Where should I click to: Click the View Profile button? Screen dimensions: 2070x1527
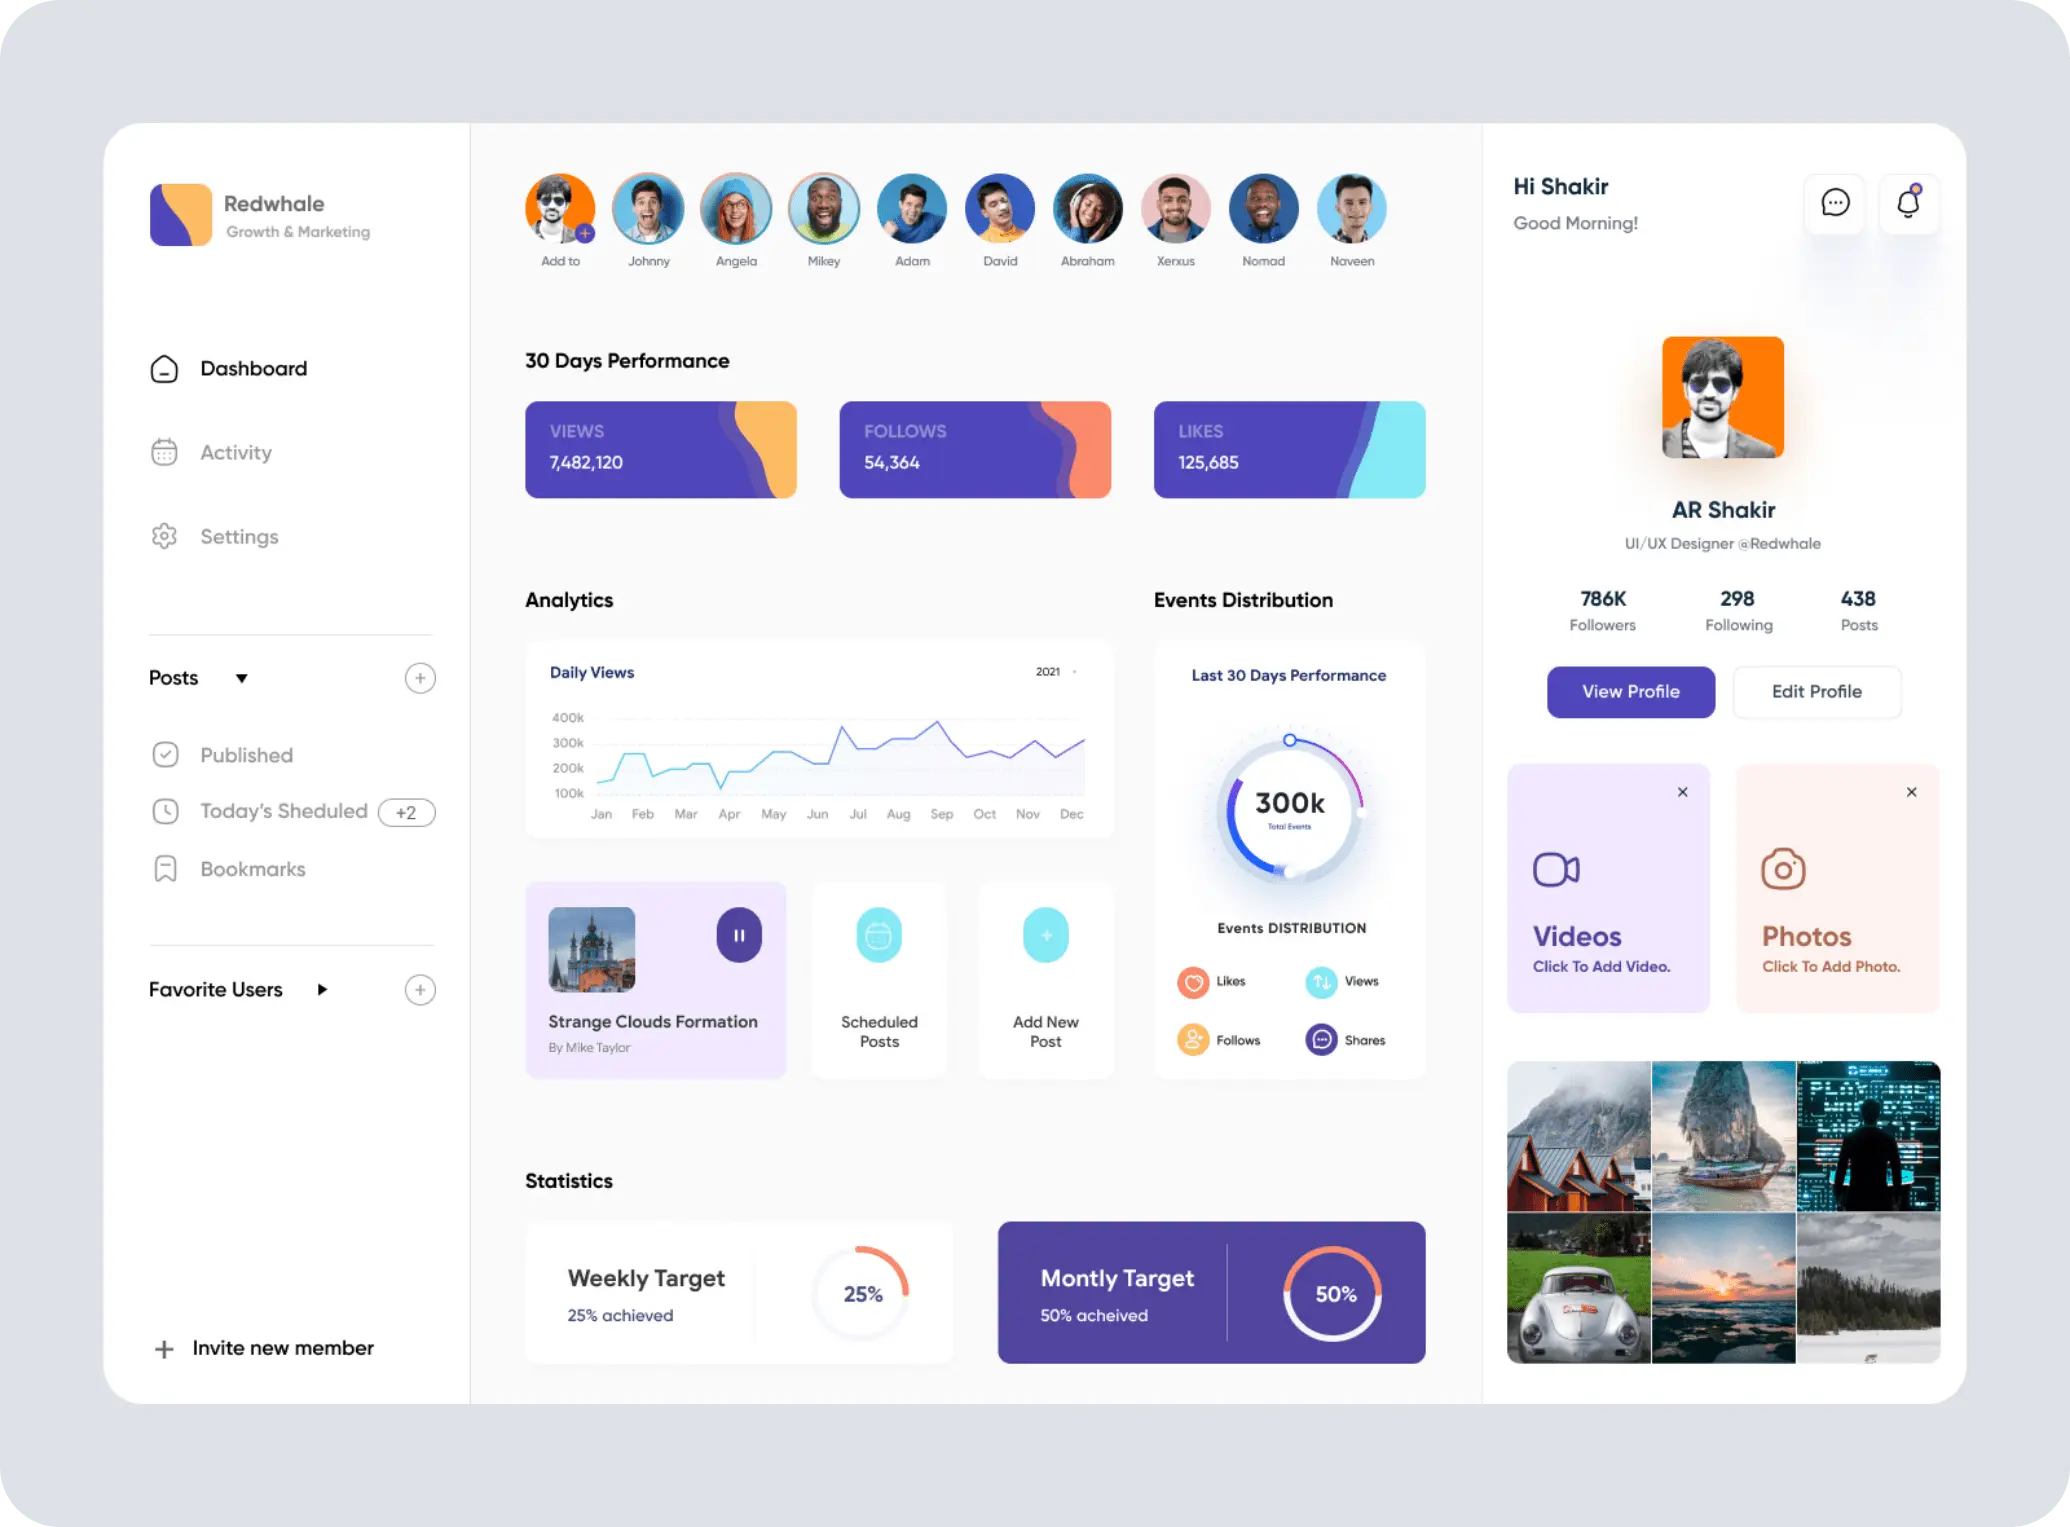1630,691
